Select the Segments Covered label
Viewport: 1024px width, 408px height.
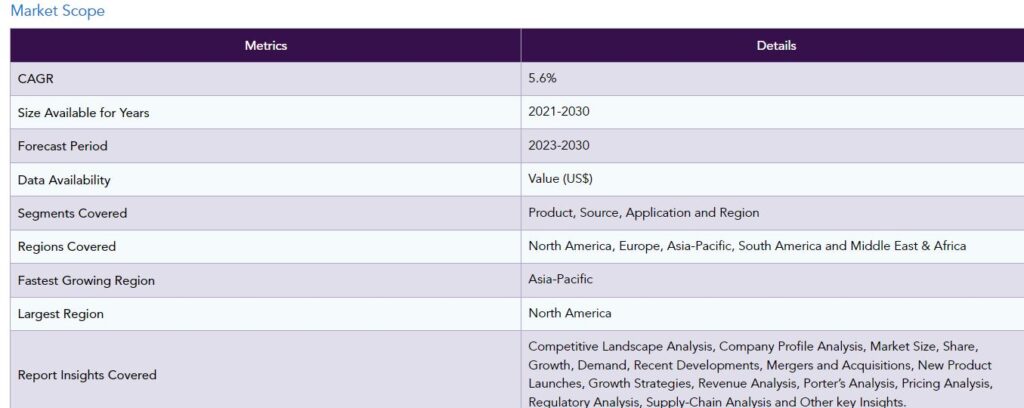tap(72, 213)
